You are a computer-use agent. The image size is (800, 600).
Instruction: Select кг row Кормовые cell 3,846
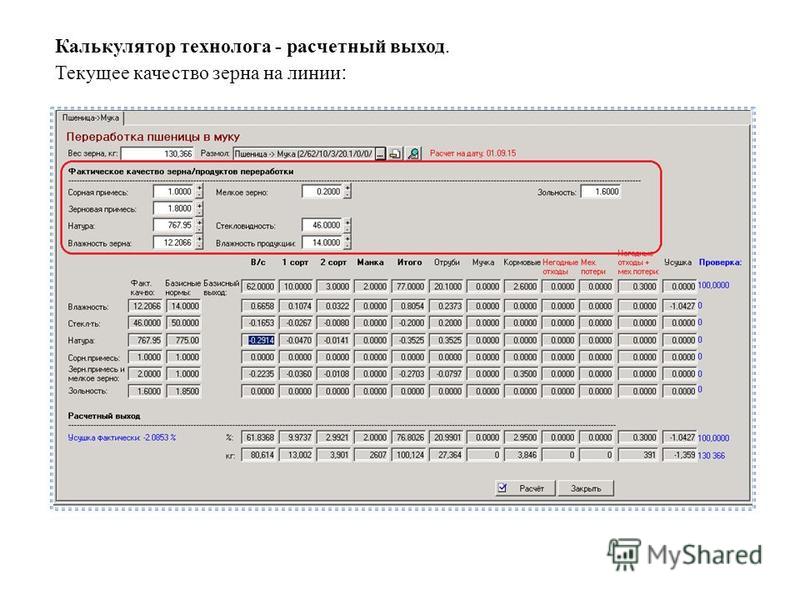point(522,455)
